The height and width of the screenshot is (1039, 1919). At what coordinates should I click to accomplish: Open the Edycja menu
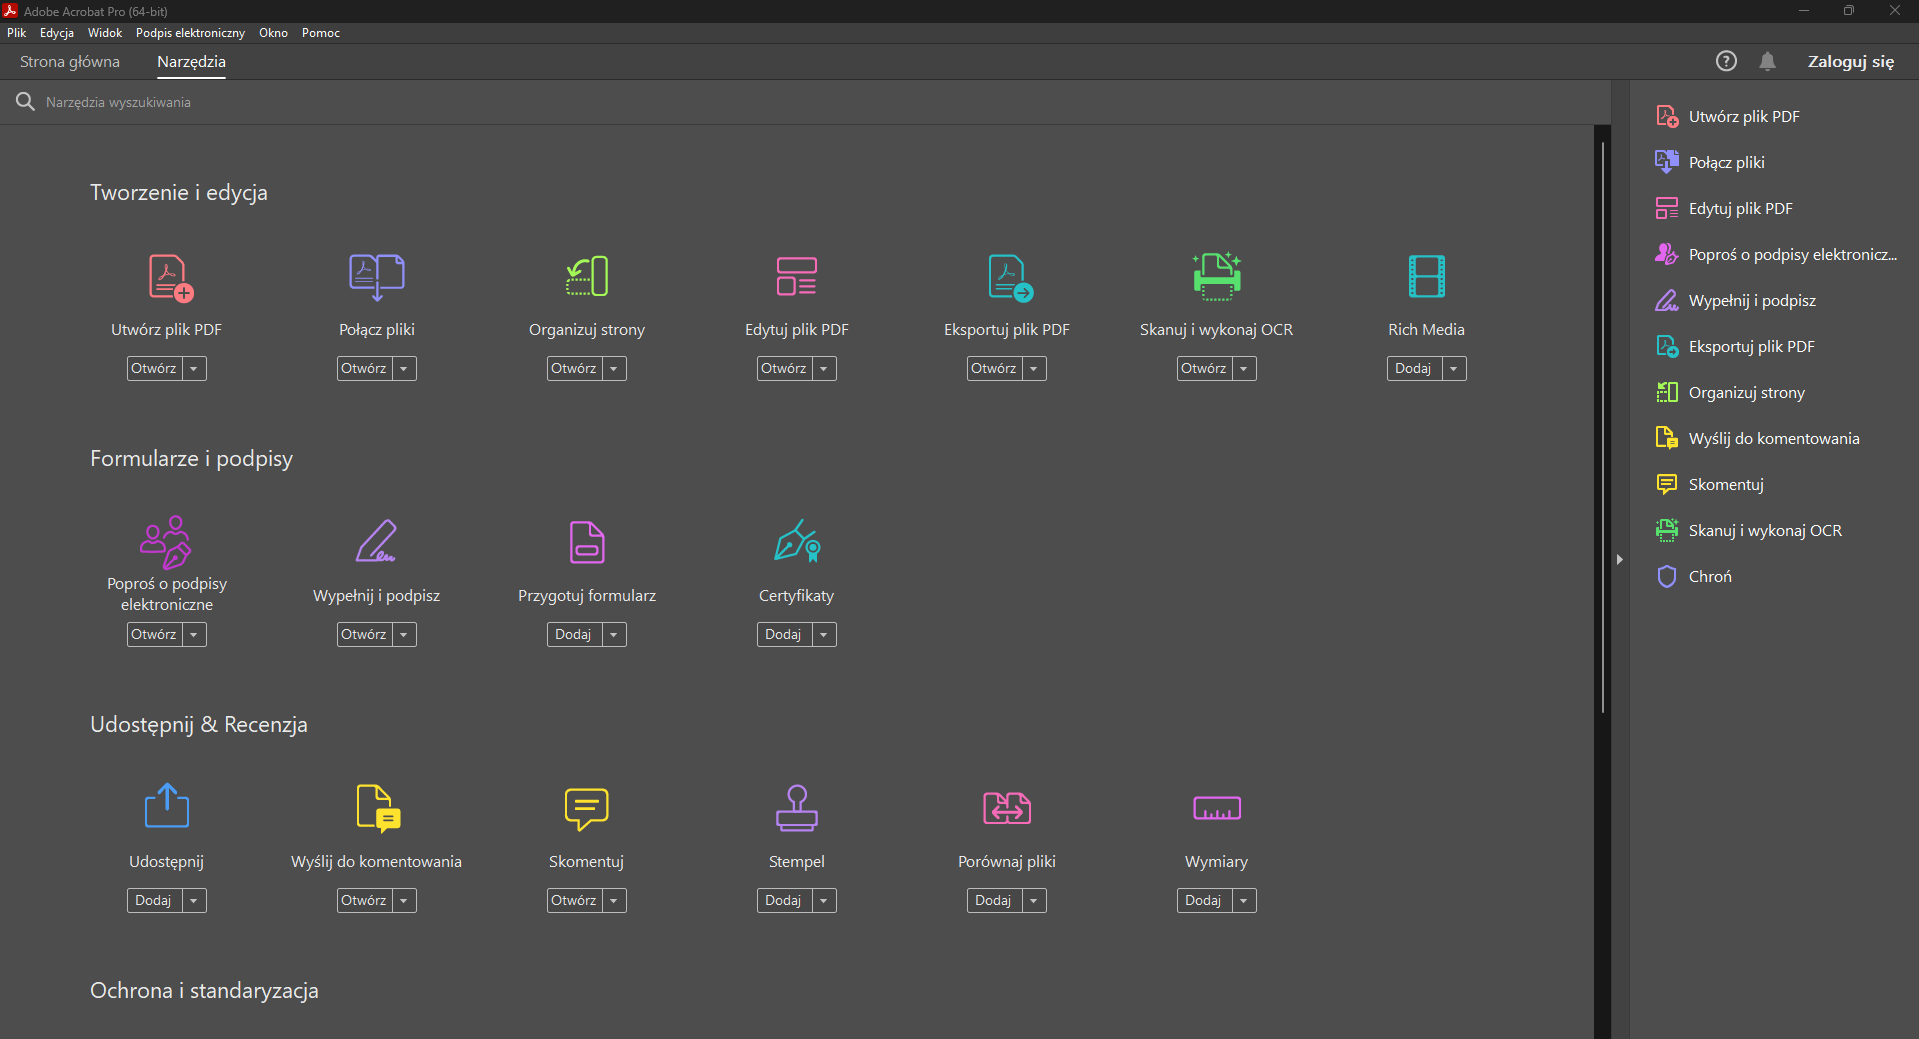click(x=57, y=33)
